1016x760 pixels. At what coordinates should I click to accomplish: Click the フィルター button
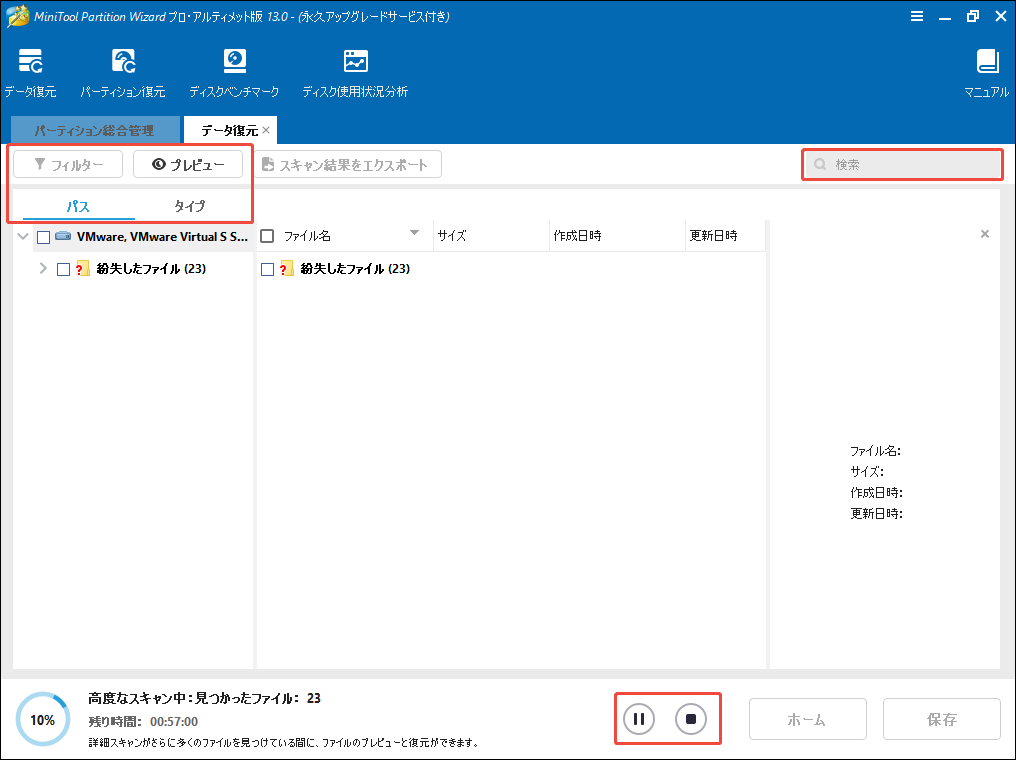click(x=67, y=164)
